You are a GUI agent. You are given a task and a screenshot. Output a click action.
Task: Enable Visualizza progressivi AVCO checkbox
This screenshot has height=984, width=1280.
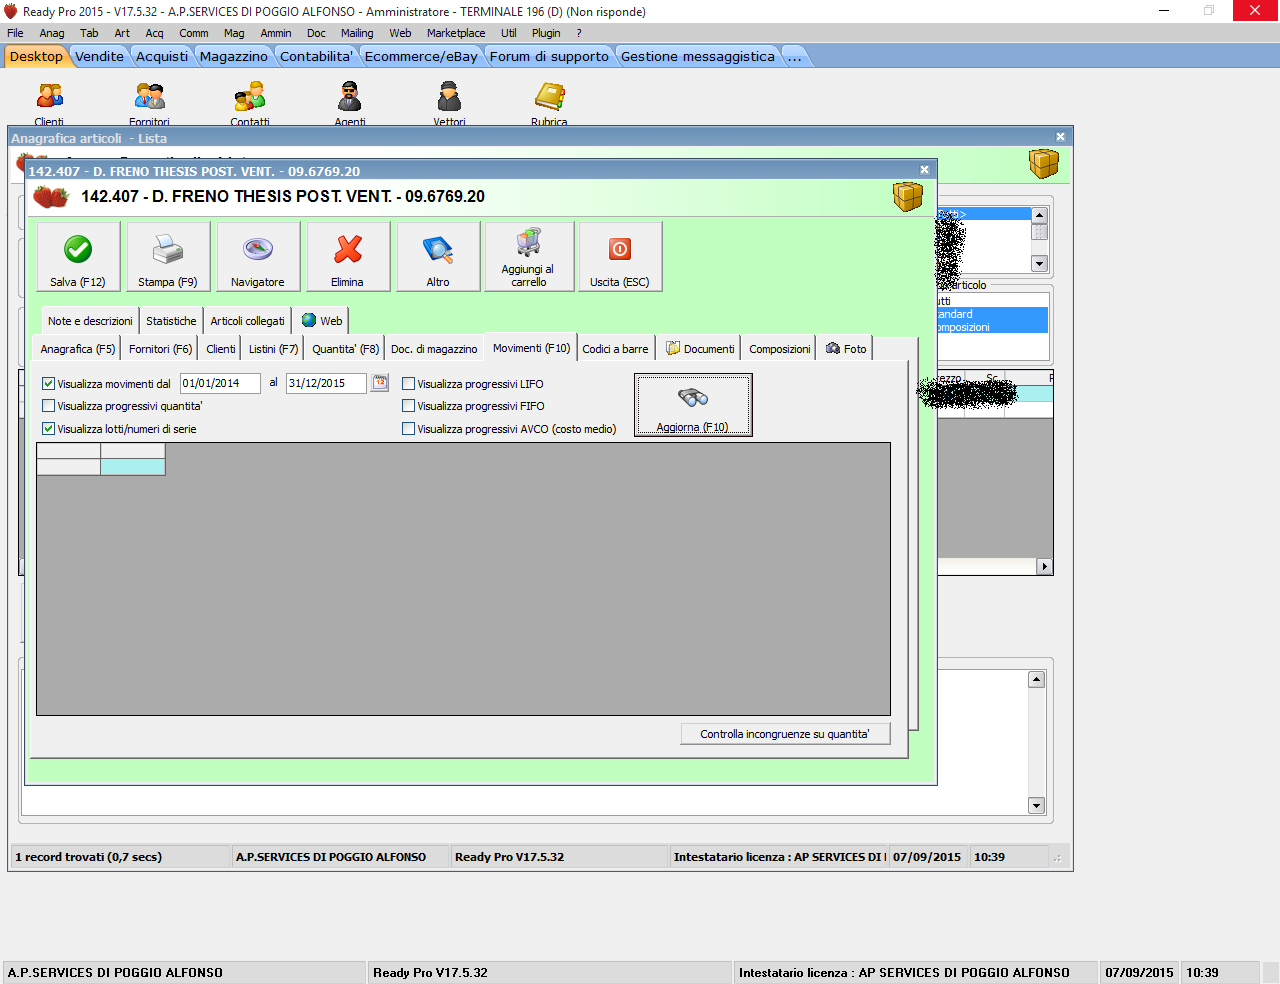(408, 429)
